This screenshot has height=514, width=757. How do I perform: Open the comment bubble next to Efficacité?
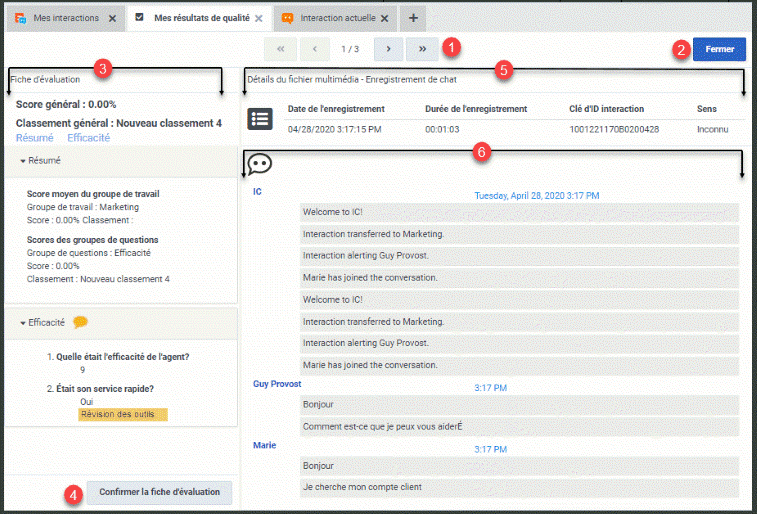[x=81, y=322]
